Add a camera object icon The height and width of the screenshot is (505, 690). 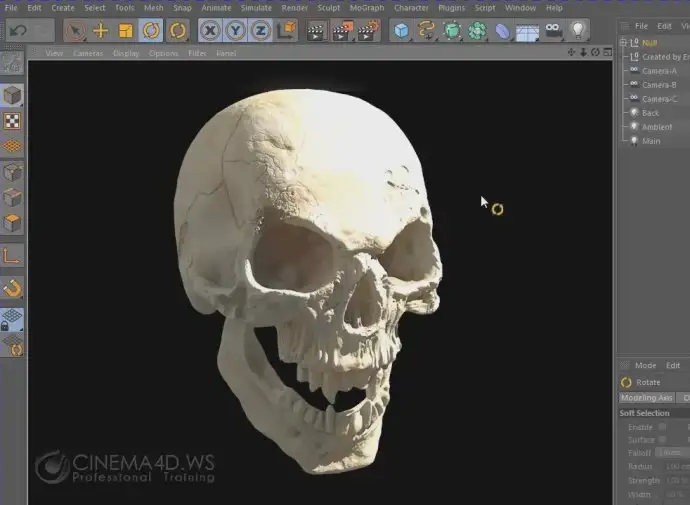pos(553,31)
